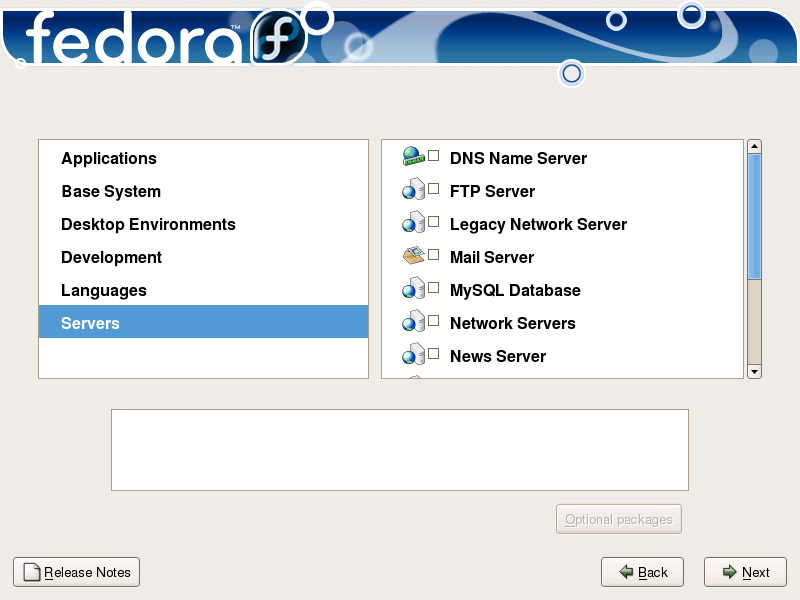Click the News Server icon
This screenshot has height=600, width=800.
413,354
